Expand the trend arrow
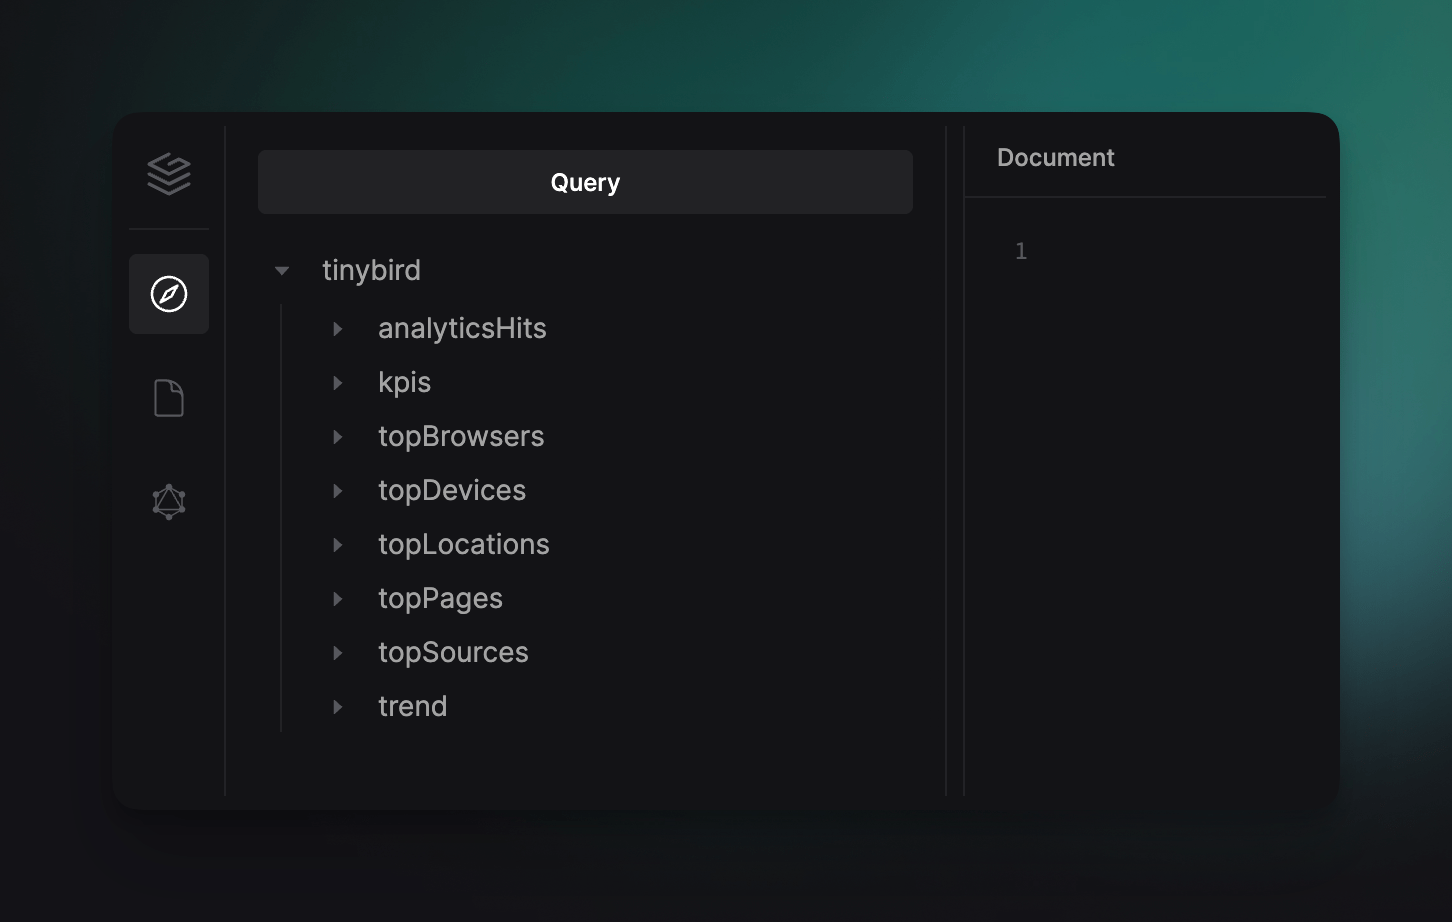1452x922 pixels. tap(338, 707)
